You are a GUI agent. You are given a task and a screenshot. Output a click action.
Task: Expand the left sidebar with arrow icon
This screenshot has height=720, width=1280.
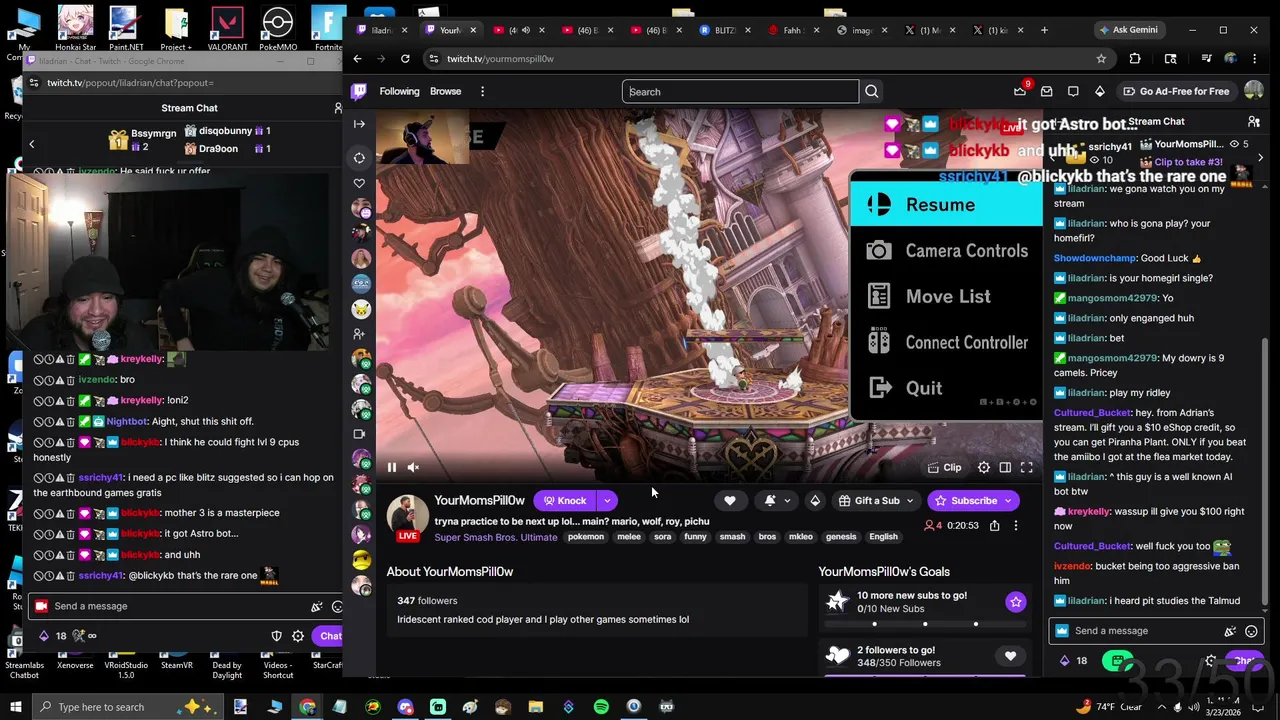pos(359,124)
